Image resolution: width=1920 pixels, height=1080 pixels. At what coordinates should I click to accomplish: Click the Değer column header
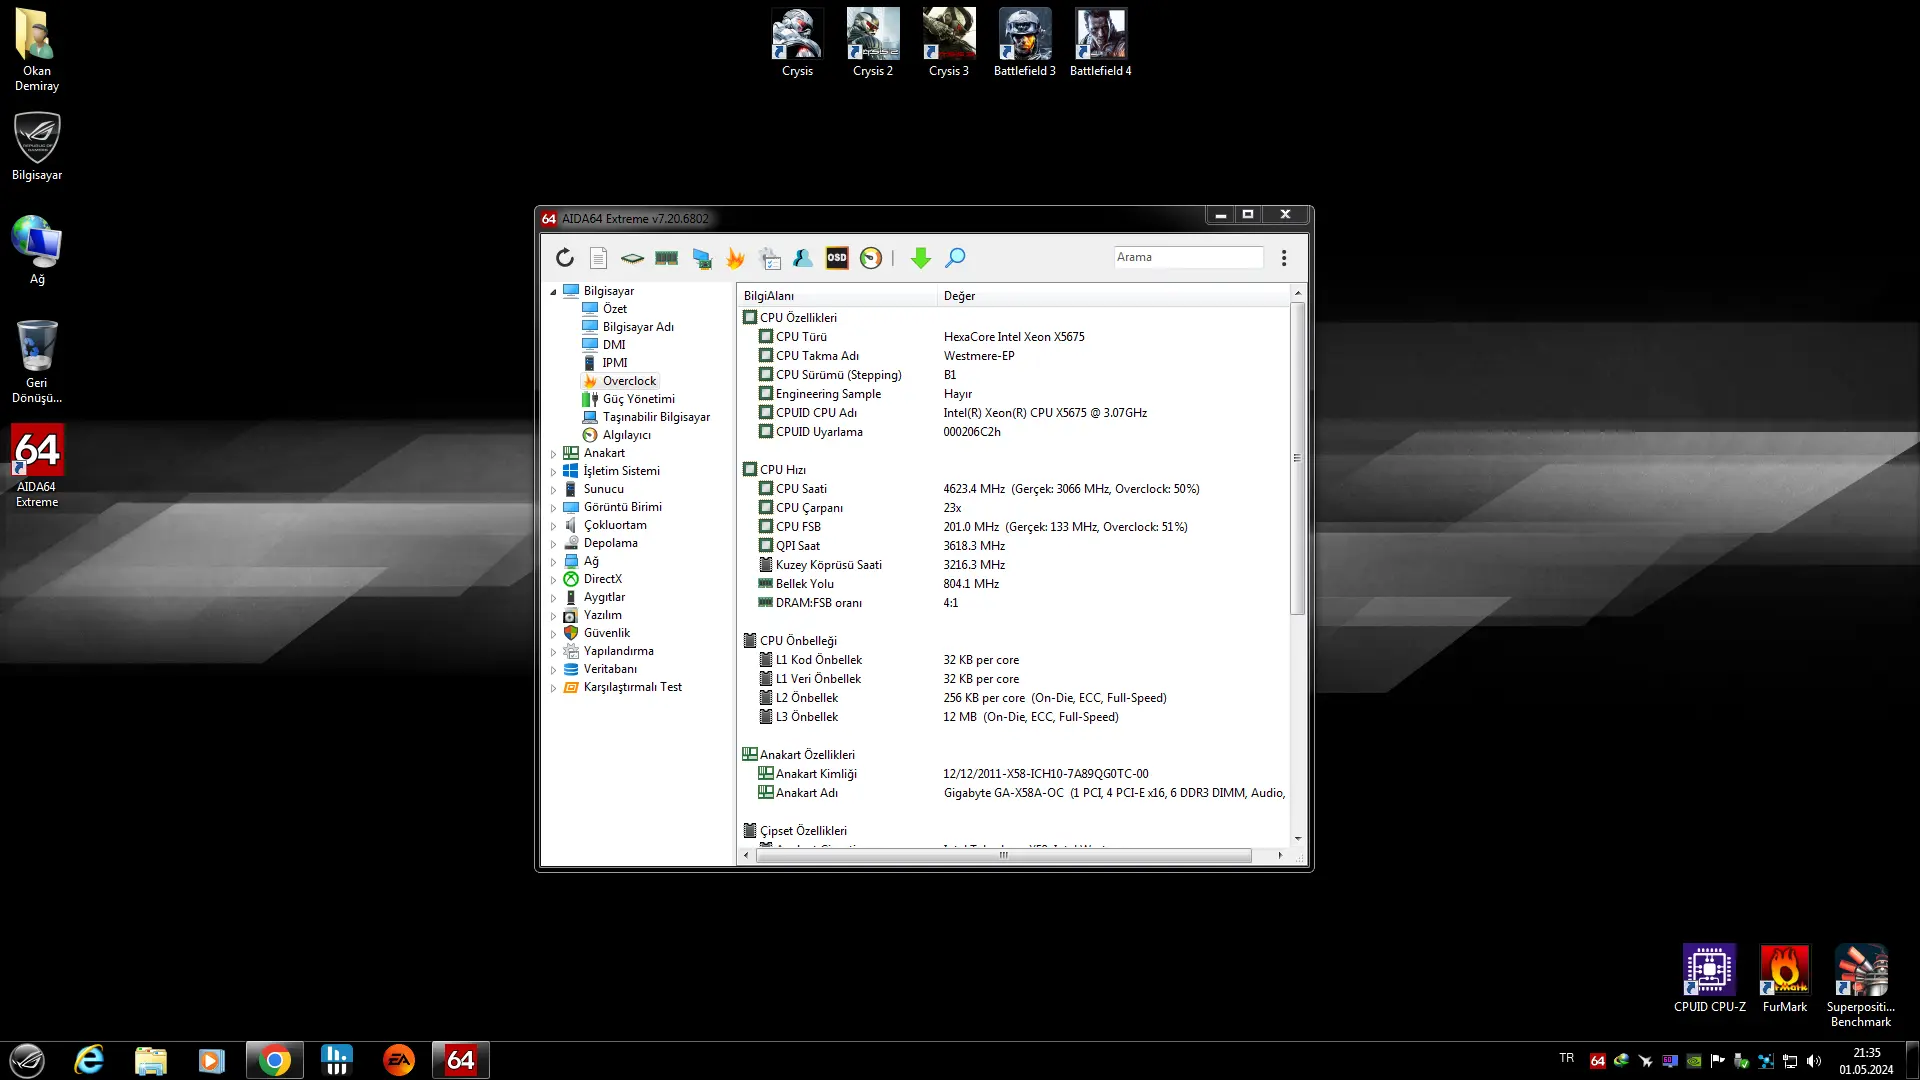tap(1113, 296)
